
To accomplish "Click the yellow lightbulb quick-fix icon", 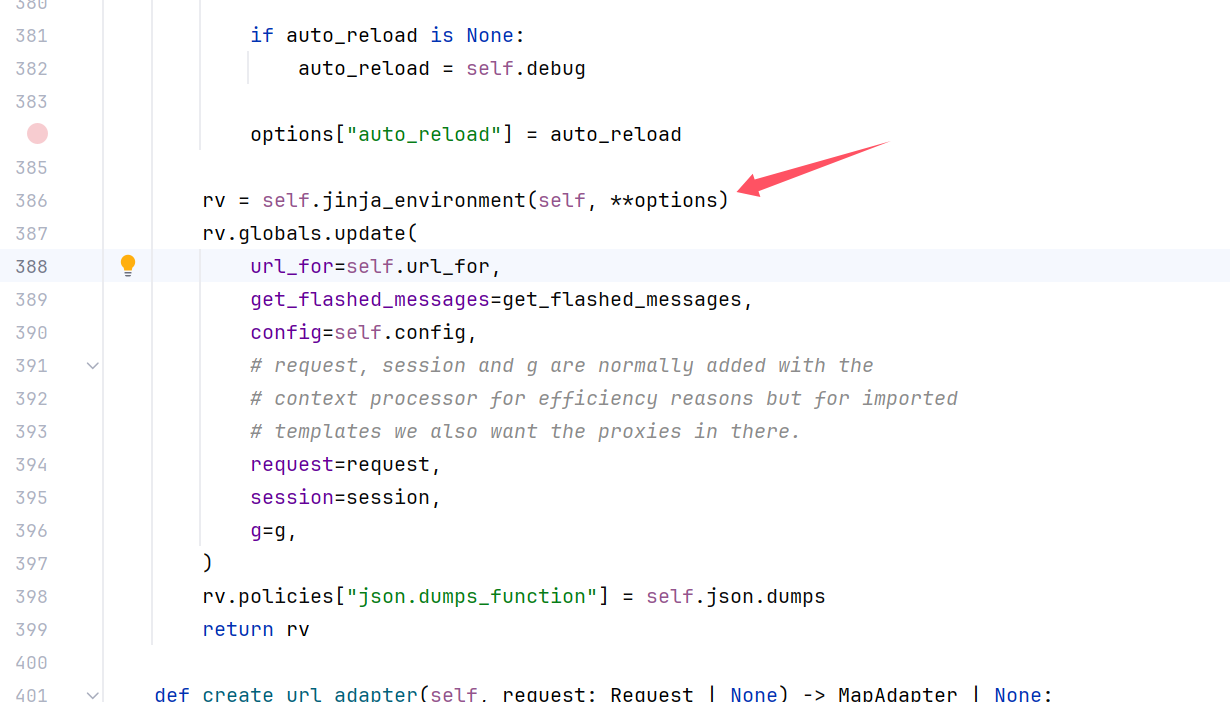I will point(128,265).
